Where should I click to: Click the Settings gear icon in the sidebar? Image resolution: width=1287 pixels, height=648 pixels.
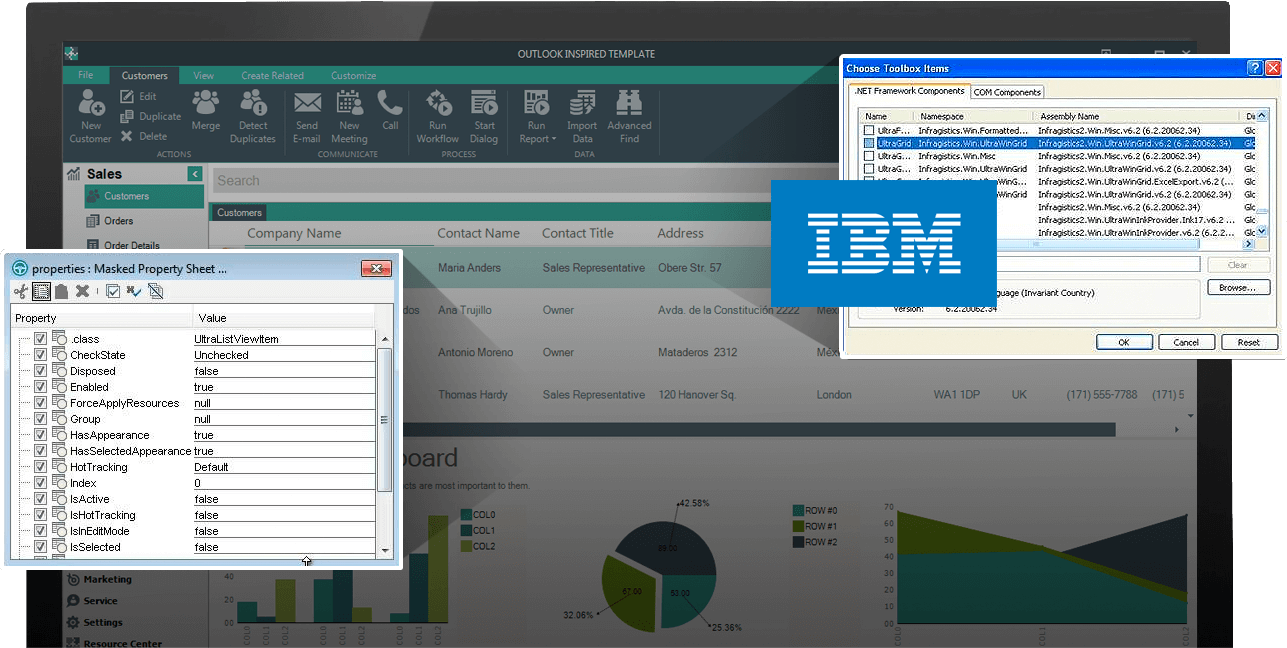[73, 622]
